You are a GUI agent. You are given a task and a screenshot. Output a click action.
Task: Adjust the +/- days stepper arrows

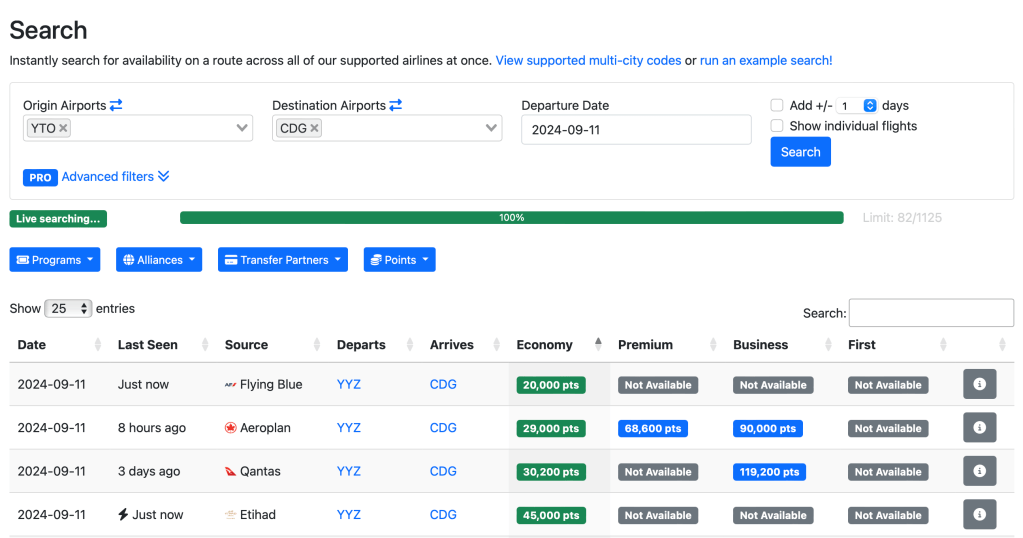click(869, 105)
